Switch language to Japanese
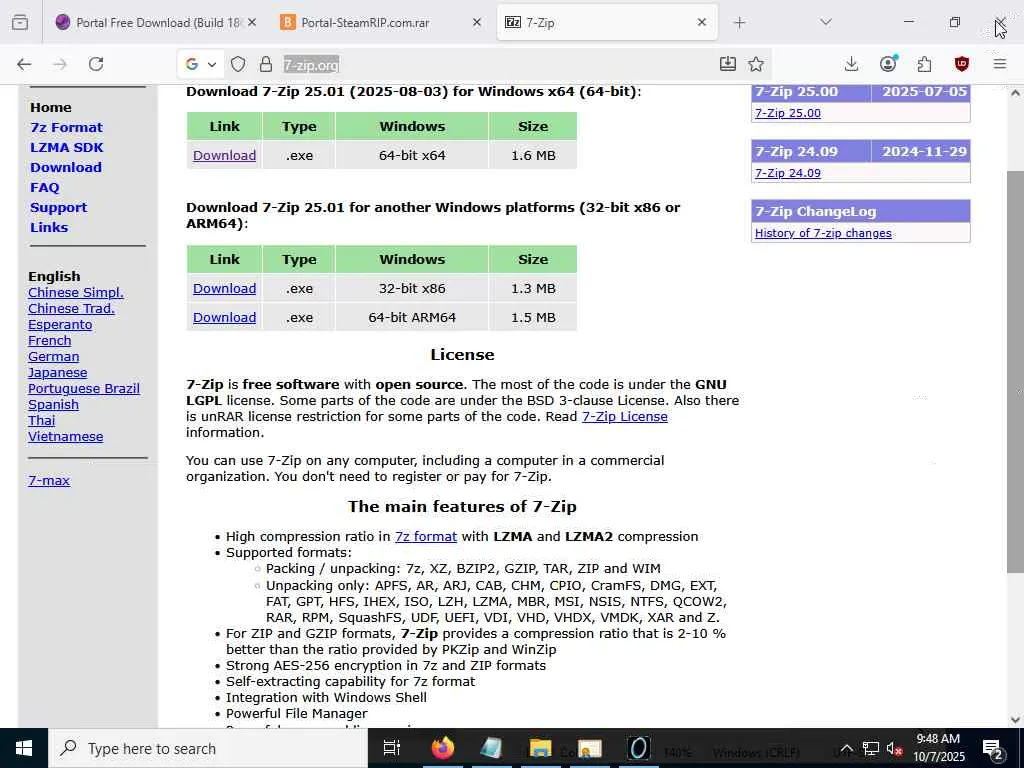The height and width of the screenshot is (768, 1024). click(57, 372)
